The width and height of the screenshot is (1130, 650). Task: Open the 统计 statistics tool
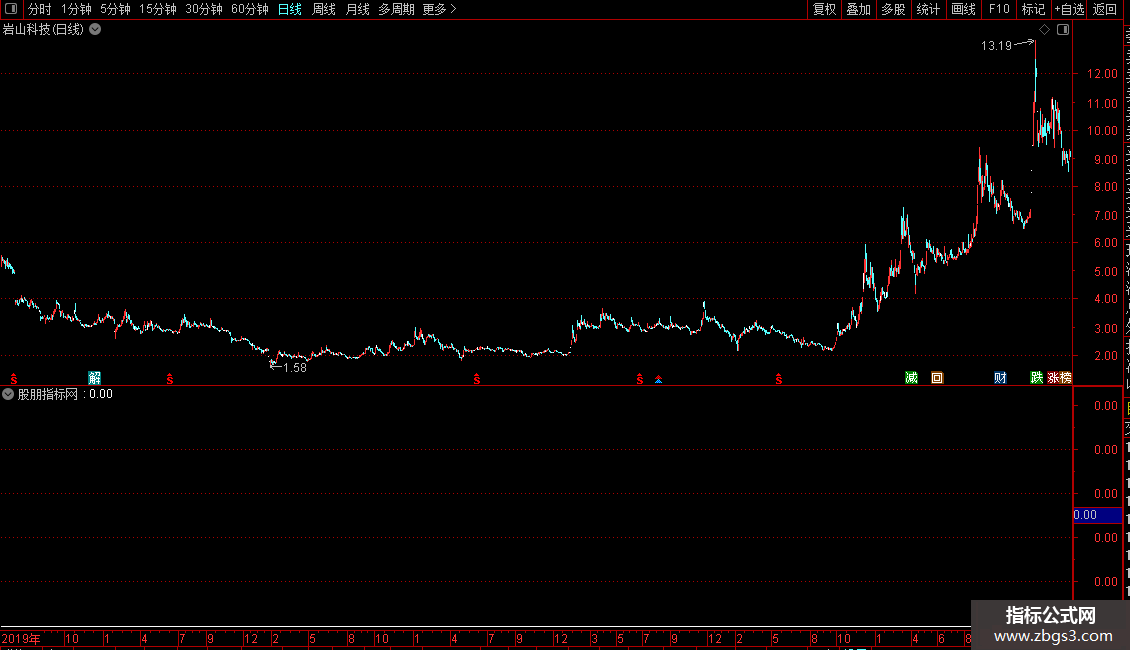(927, 9)
